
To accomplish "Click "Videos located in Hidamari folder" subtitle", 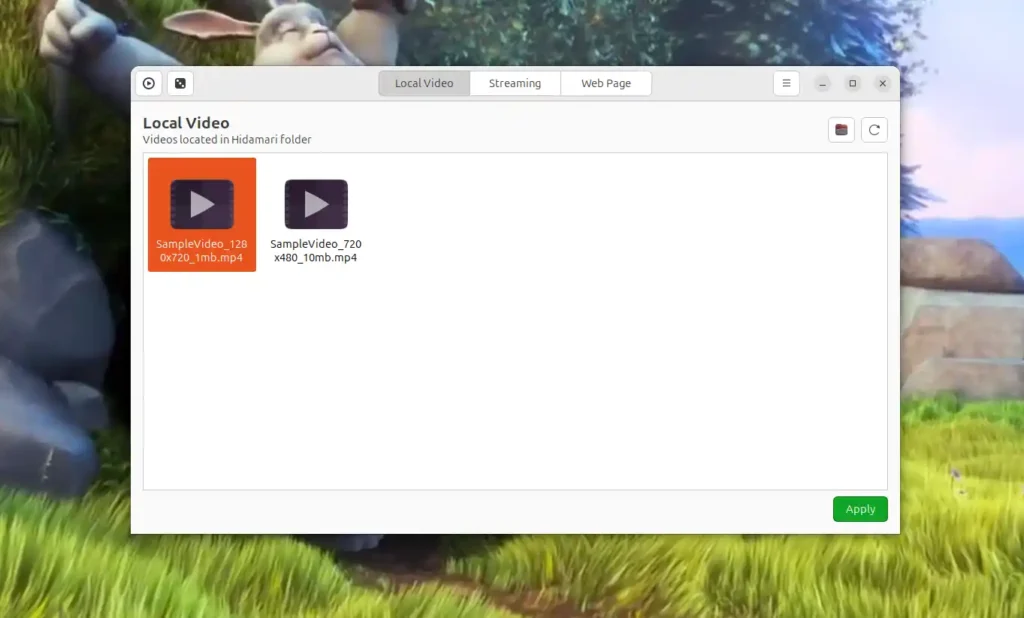I will coord(227,140).
